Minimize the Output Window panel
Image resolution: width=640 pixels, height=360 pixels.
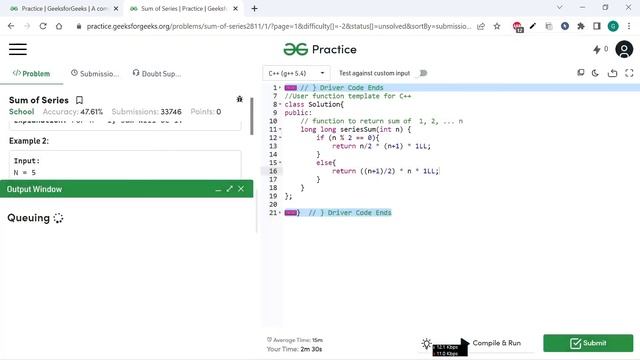click(218, 189)
